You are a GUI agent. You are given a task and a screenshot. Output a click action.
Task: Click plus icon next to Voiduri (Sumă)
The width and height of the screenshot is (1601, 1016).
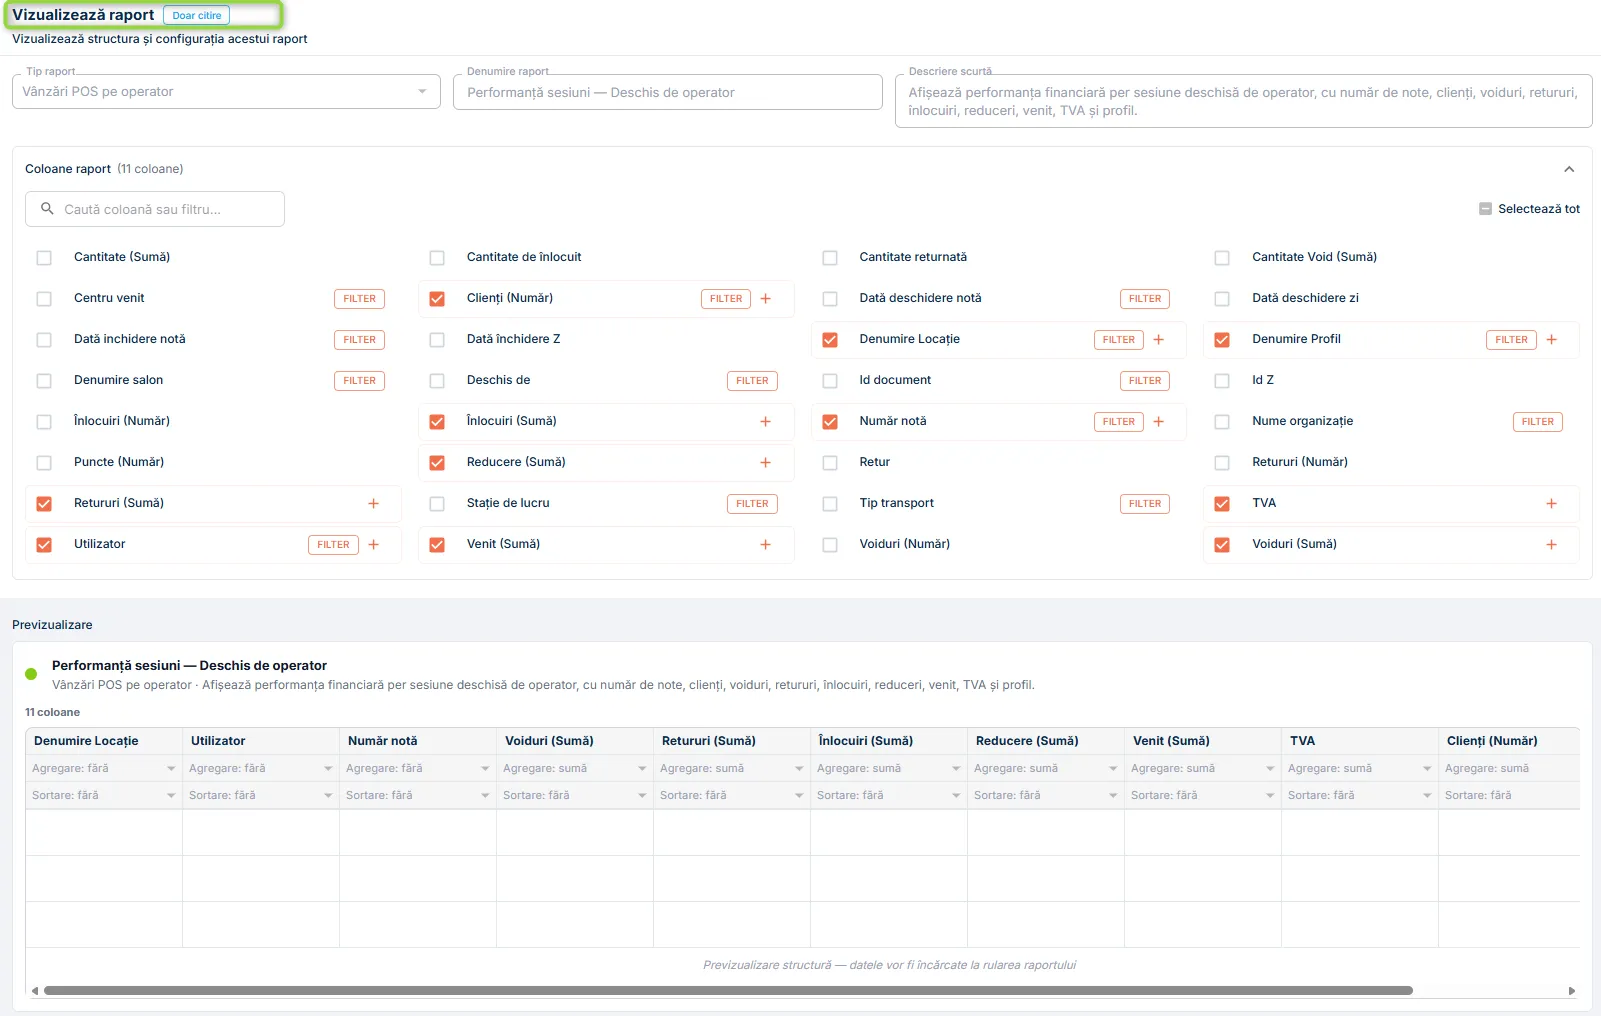pyautogui.click(x=1552, y=544)
